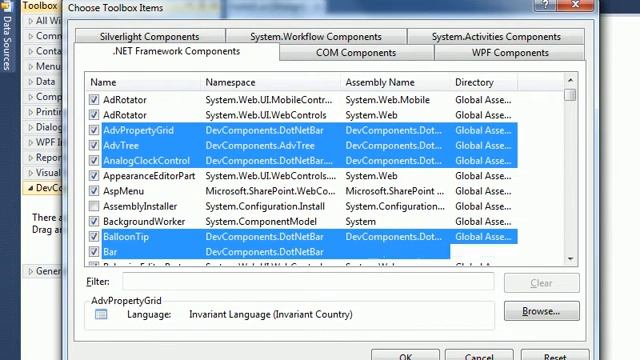This screenshot has height=360, width=640.
Task: Uncheck the AdvPropertyGrid checkbox
Action: [94, 130]
